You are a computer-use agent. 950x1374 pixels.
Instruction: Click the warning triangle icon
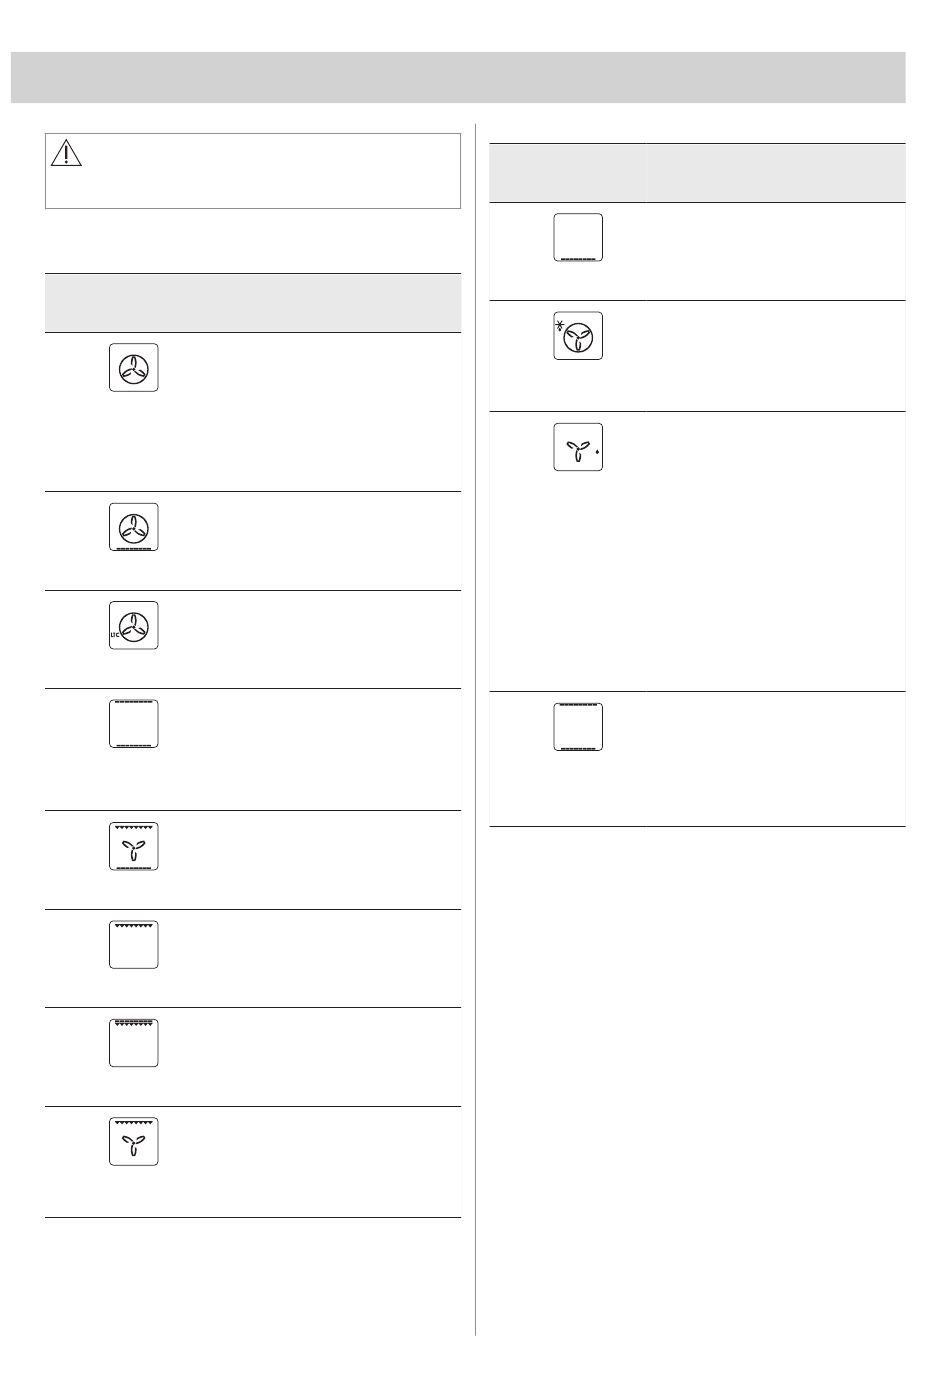tap(65, 153)
